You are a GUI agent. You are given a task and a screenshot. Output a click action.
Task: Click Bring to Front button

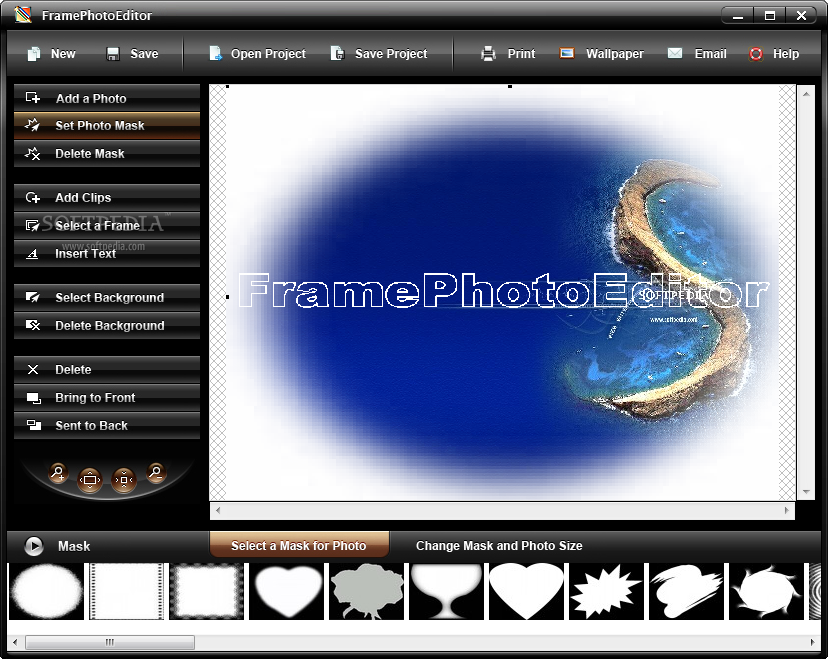(x=107, y=397)
